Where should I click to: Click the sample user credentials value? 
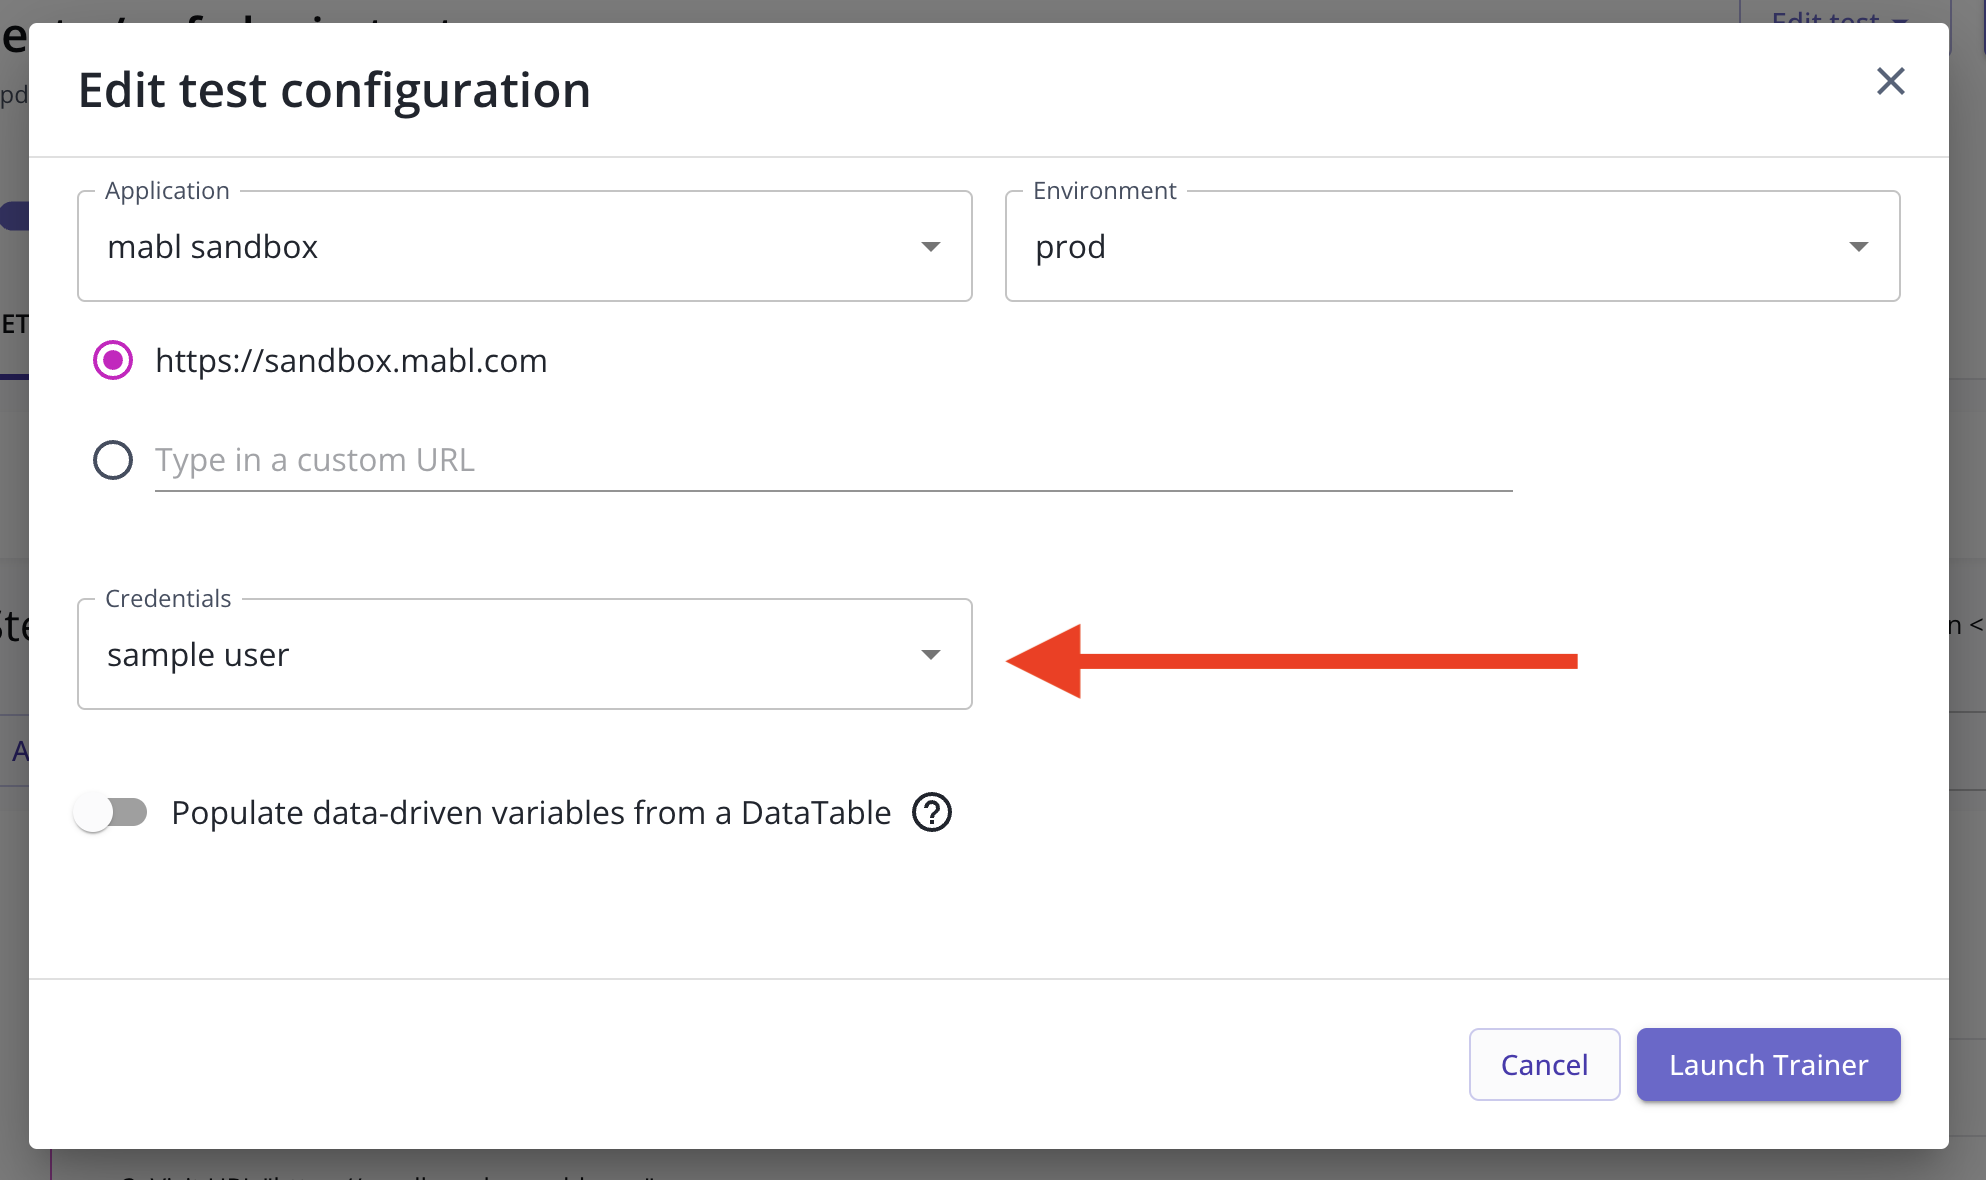click(x=198, y=655)
